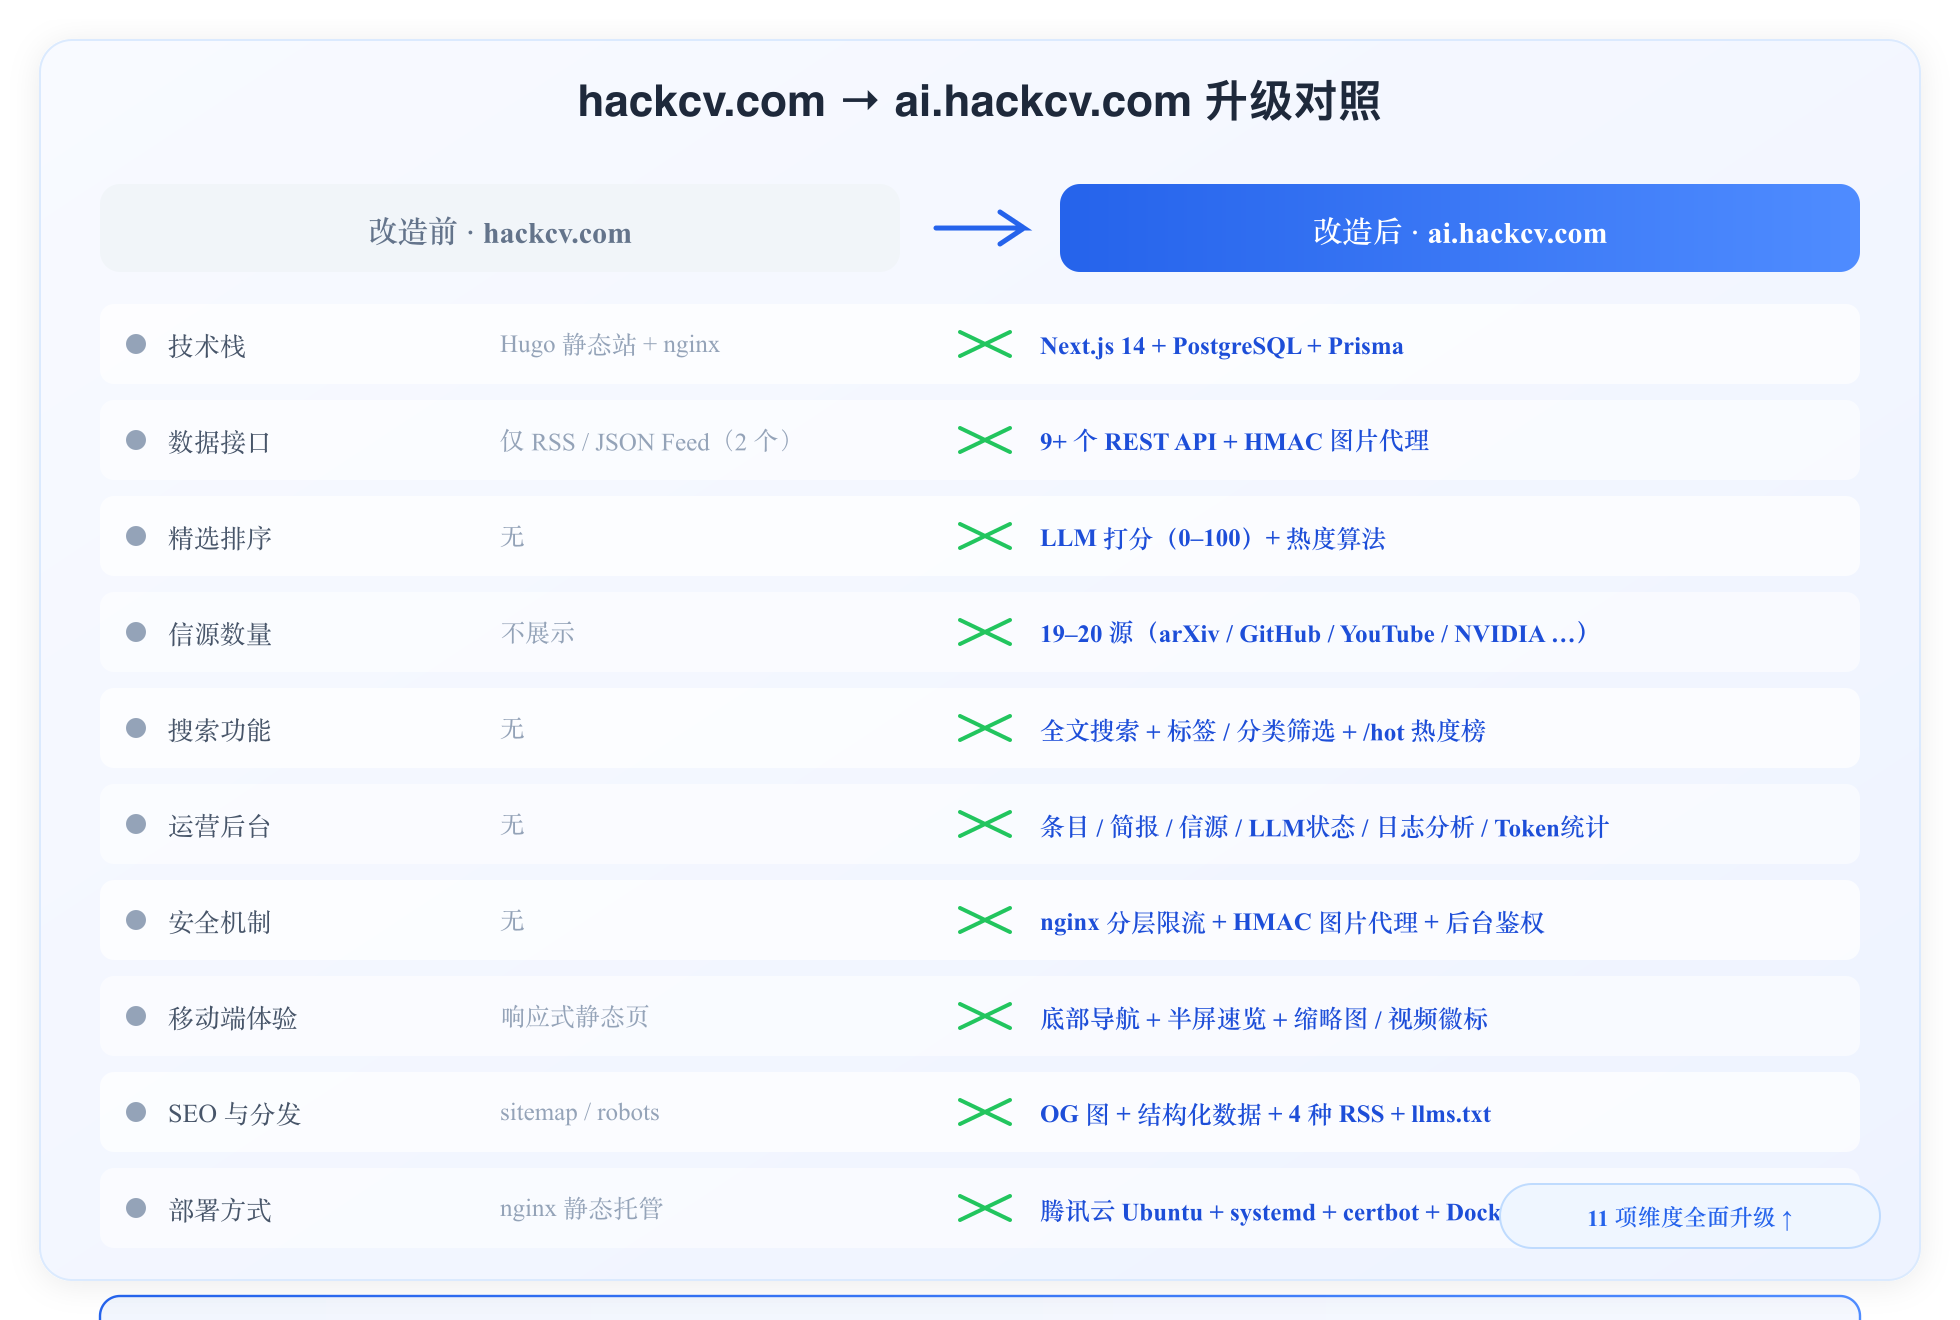Select the 数据接口 row label
This screenshot has height=1320, width=1960.
tap(220, 442)
